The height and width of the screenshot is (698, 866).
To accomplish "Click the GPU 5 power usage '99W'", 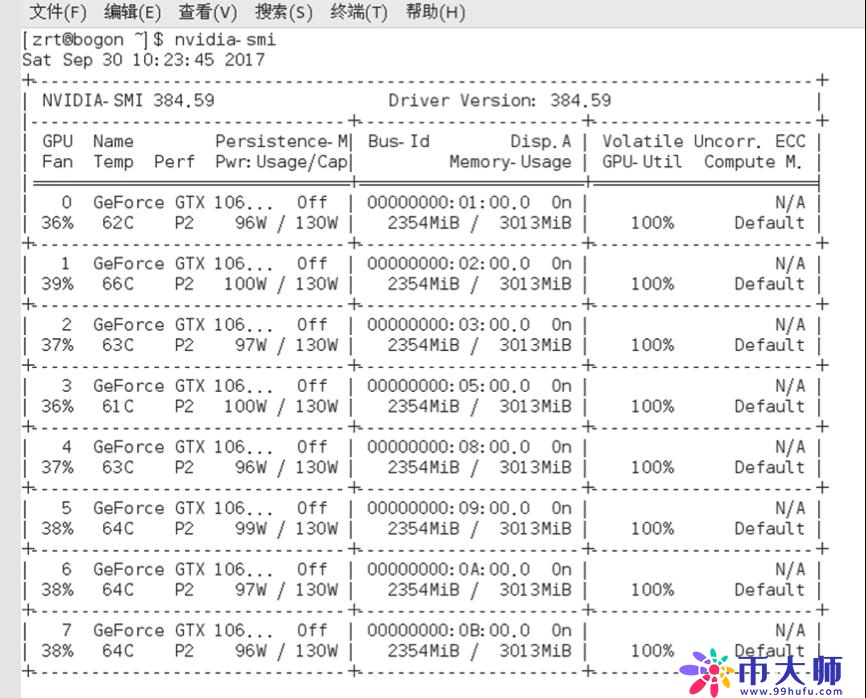I will (x=251, y=528).
